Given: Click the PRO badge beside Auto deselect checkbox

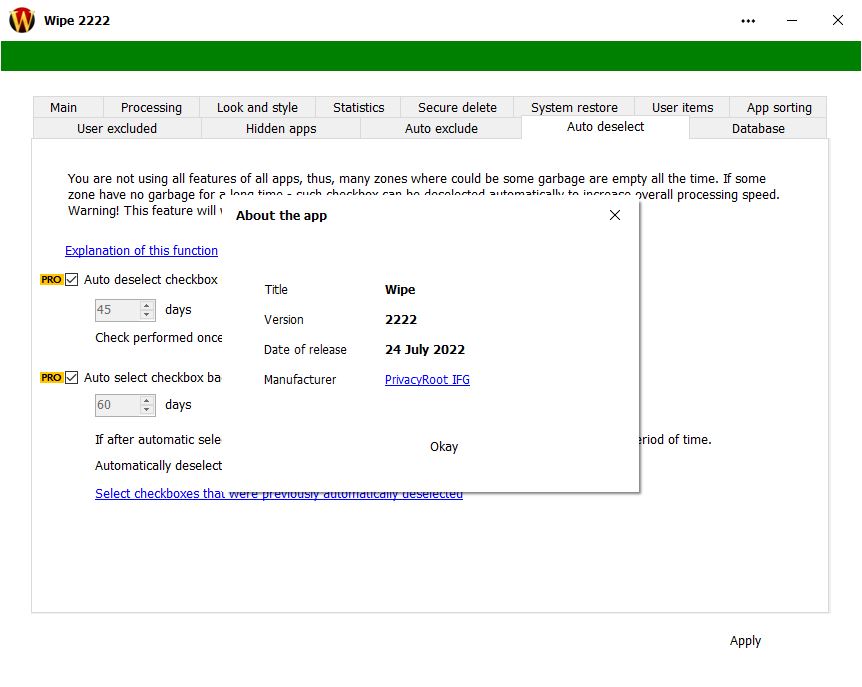Looking at the screenshot, I should [x=51, y=279].
